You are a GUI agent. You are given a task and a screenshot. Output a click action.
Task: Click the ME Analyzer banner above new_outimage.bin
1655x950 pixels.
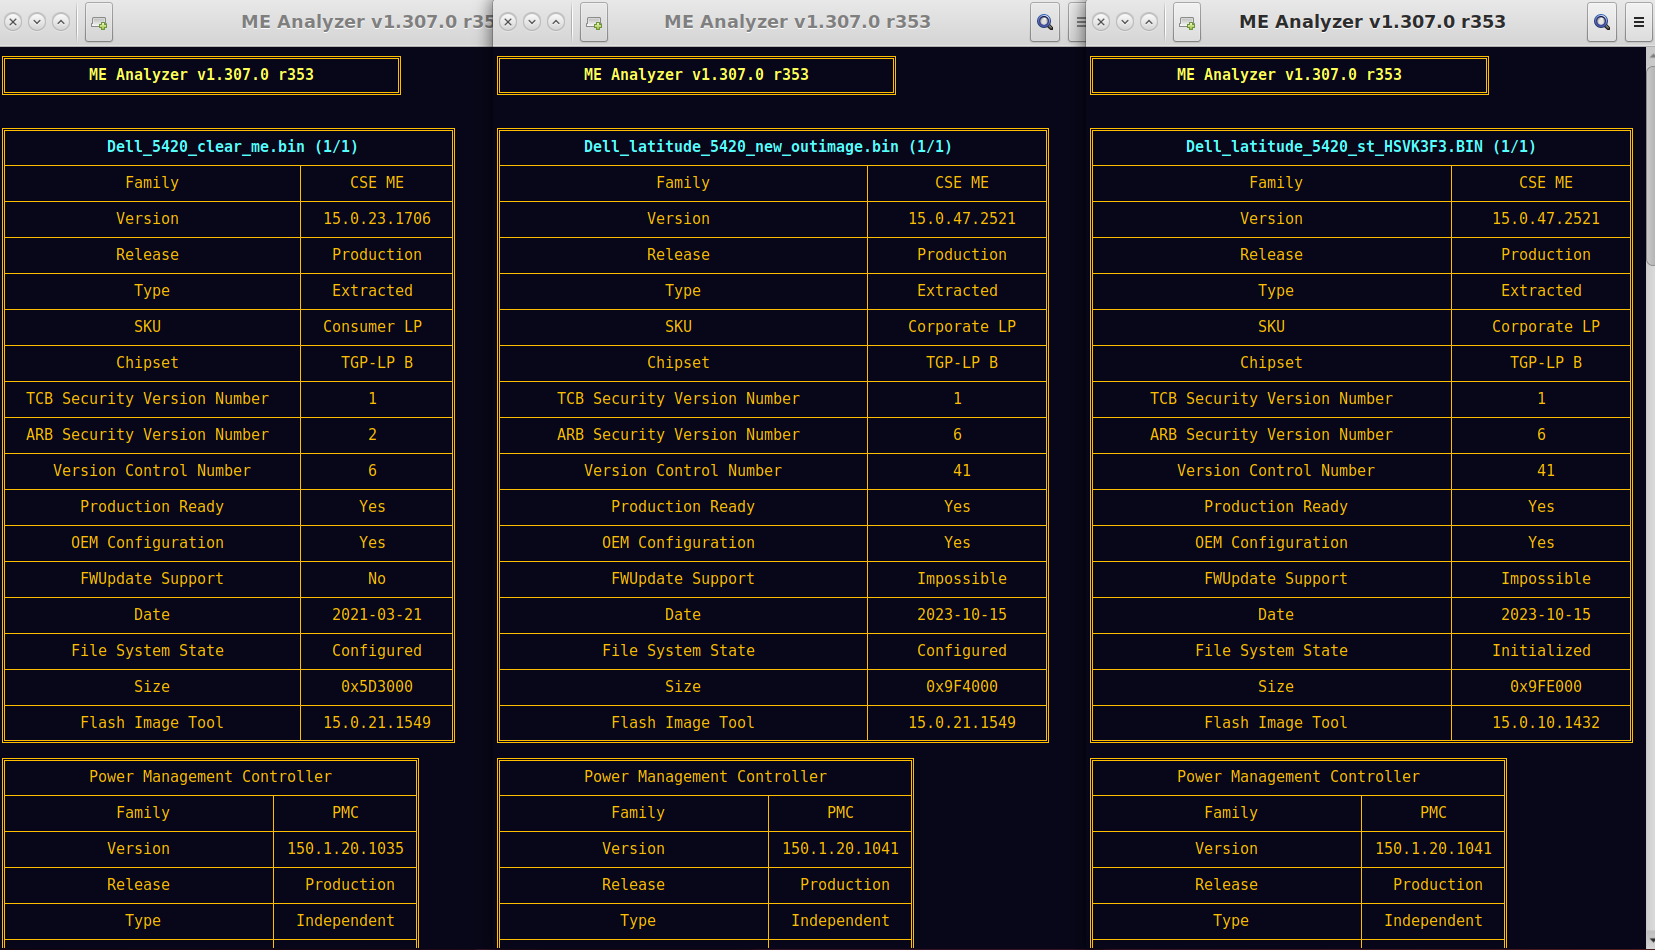[696, 75]
